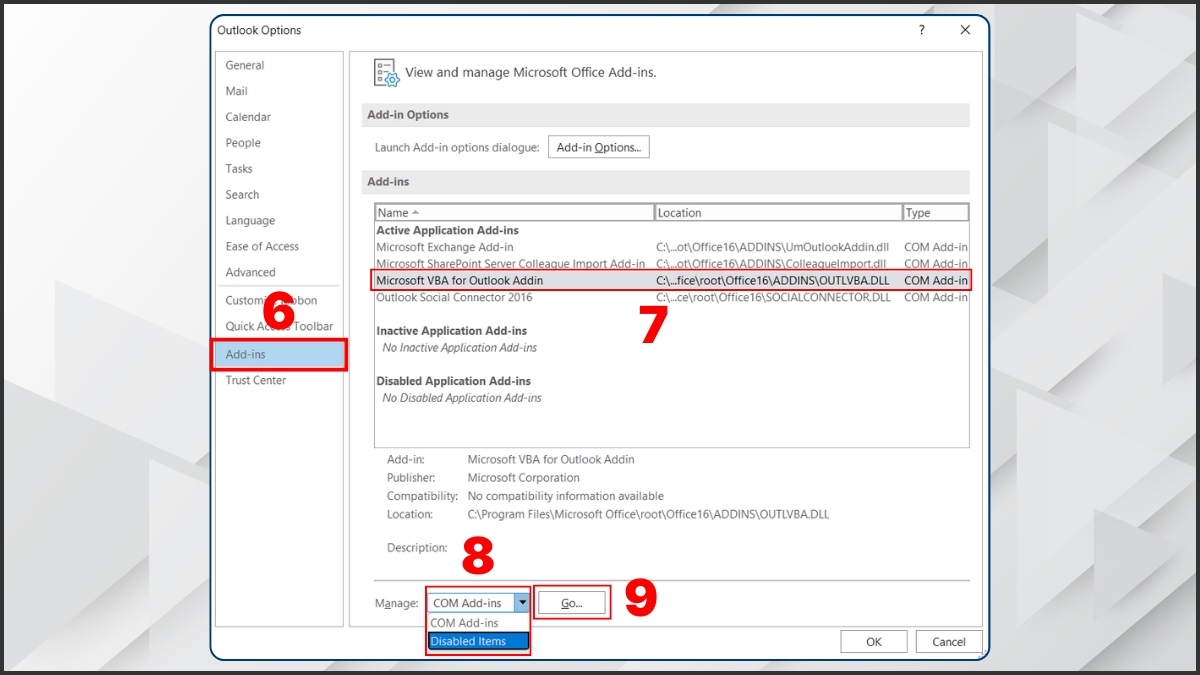Click the full OUTLVBA.DLL location path
Viewport: 1200px width, 675px height.
click(648, 514)
